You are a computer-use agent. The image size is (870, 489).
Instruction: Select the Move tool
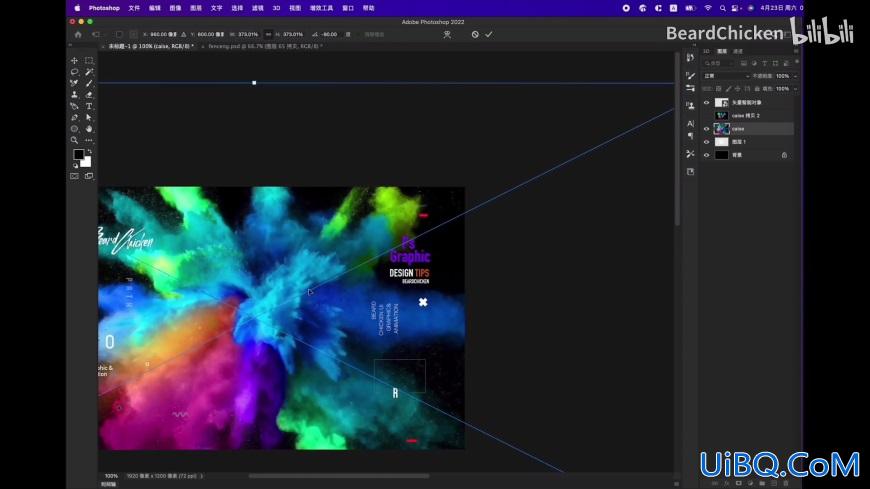[x=74, y=61]
